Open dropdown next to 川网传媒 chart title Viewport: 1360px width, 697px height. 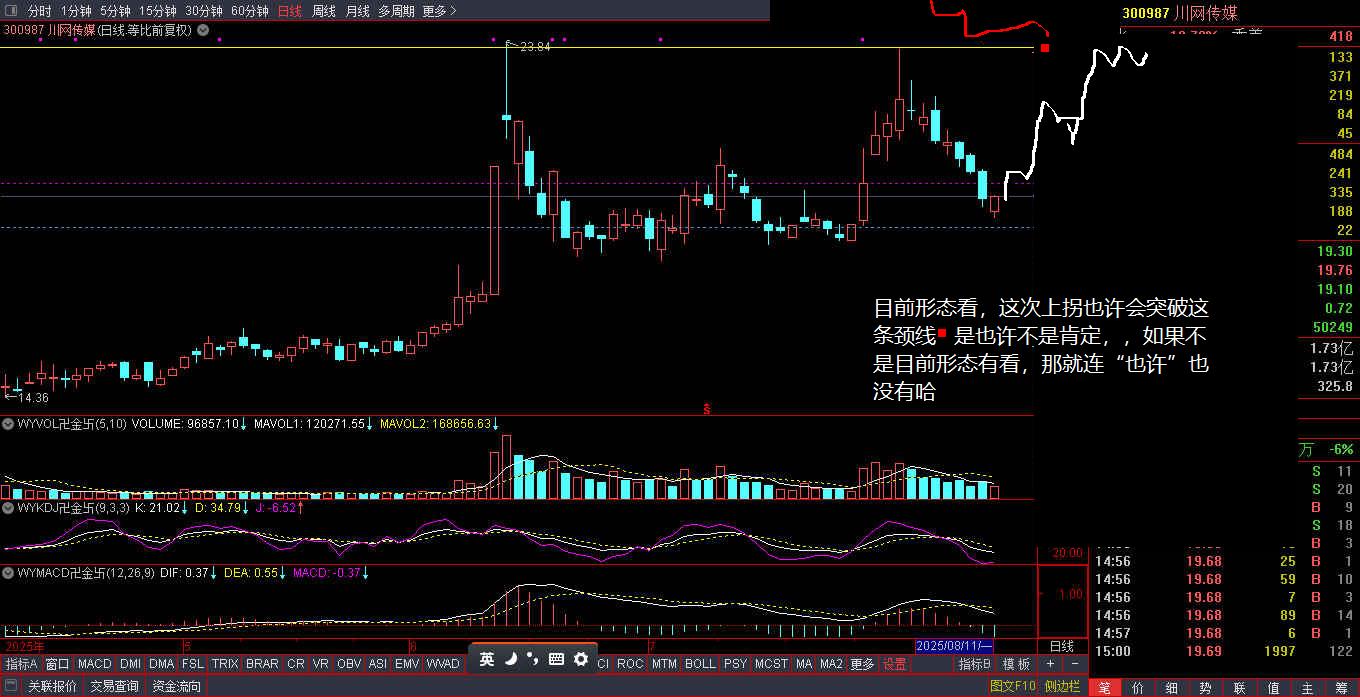coord(203,30)
